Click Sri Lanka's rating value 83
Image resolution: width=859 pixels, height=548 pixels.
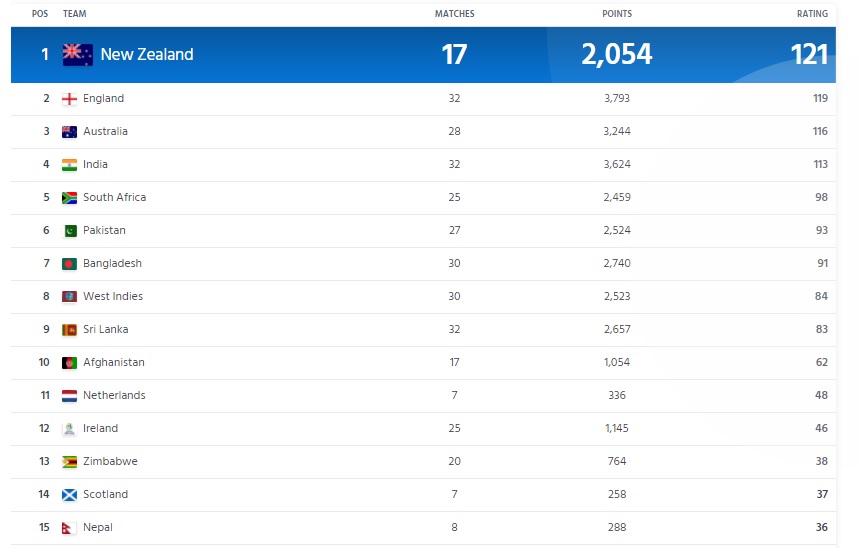(821, 329)
